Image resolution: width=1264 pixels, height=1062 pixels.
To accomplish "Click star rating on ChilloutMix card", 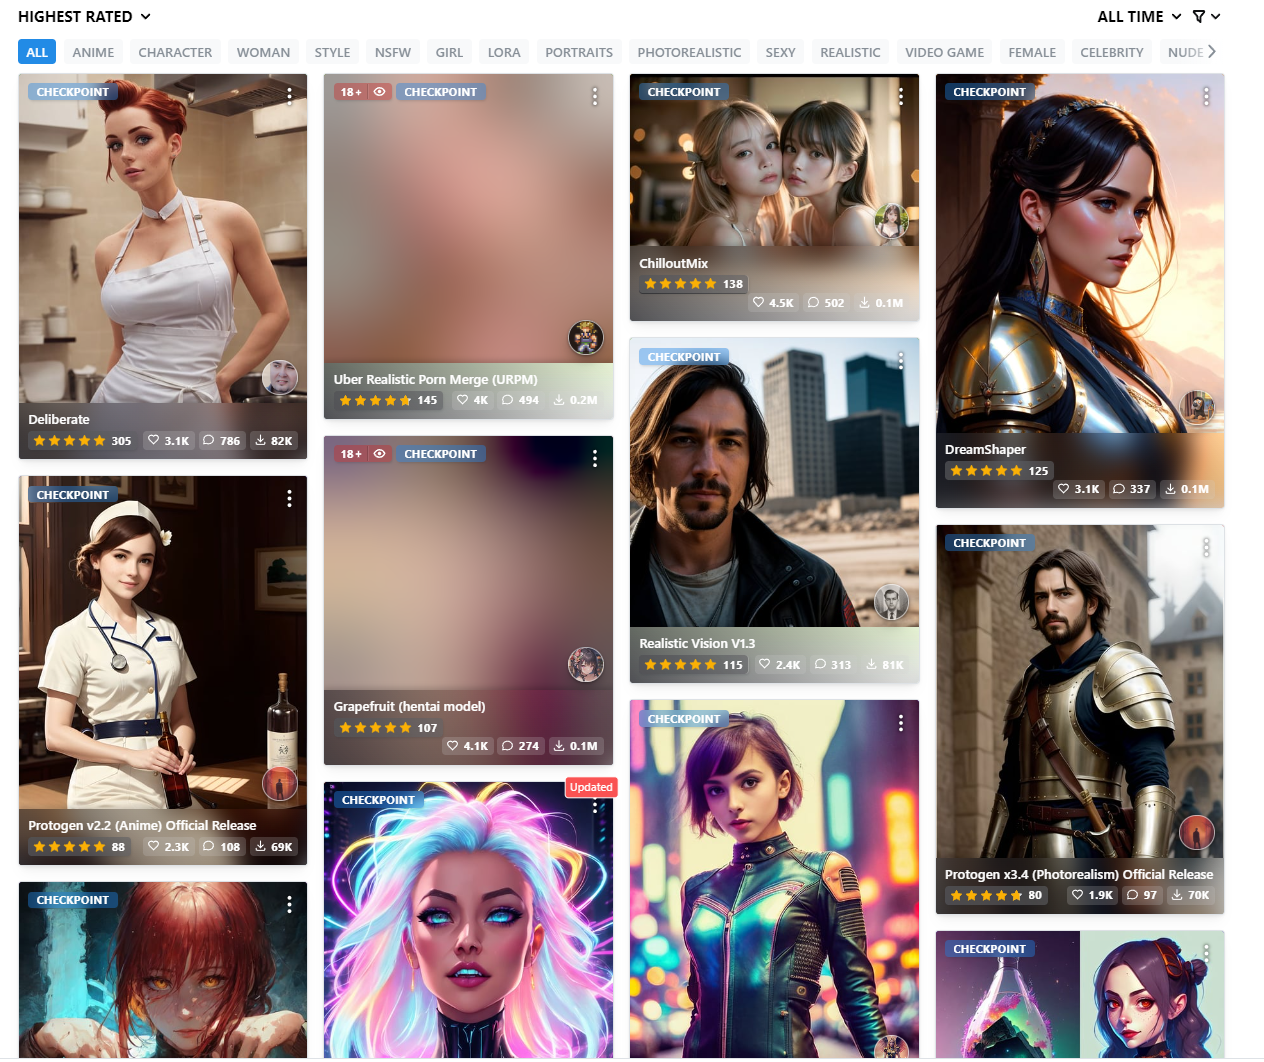I will [680, 284].
